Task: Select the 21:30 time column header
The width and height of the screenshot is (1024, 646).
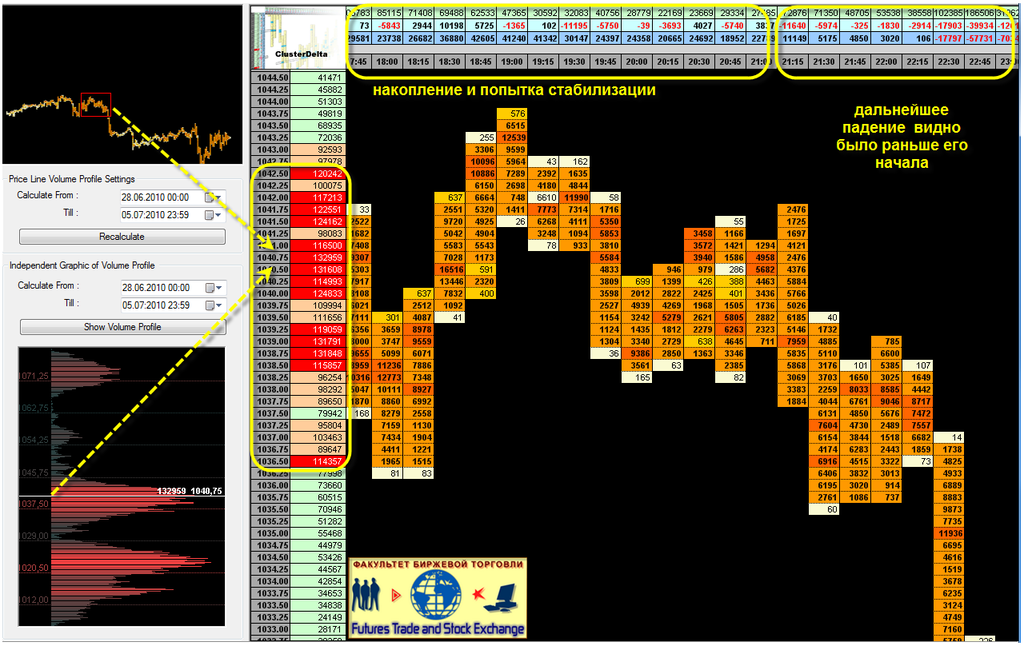Action: (824, 62)
